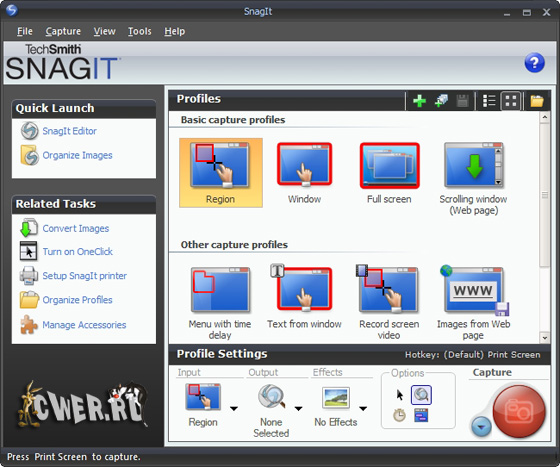Click the Output None Selected icon
This screenshot has width=560, height=467.
pyautogui.click(x=271, y=396)
